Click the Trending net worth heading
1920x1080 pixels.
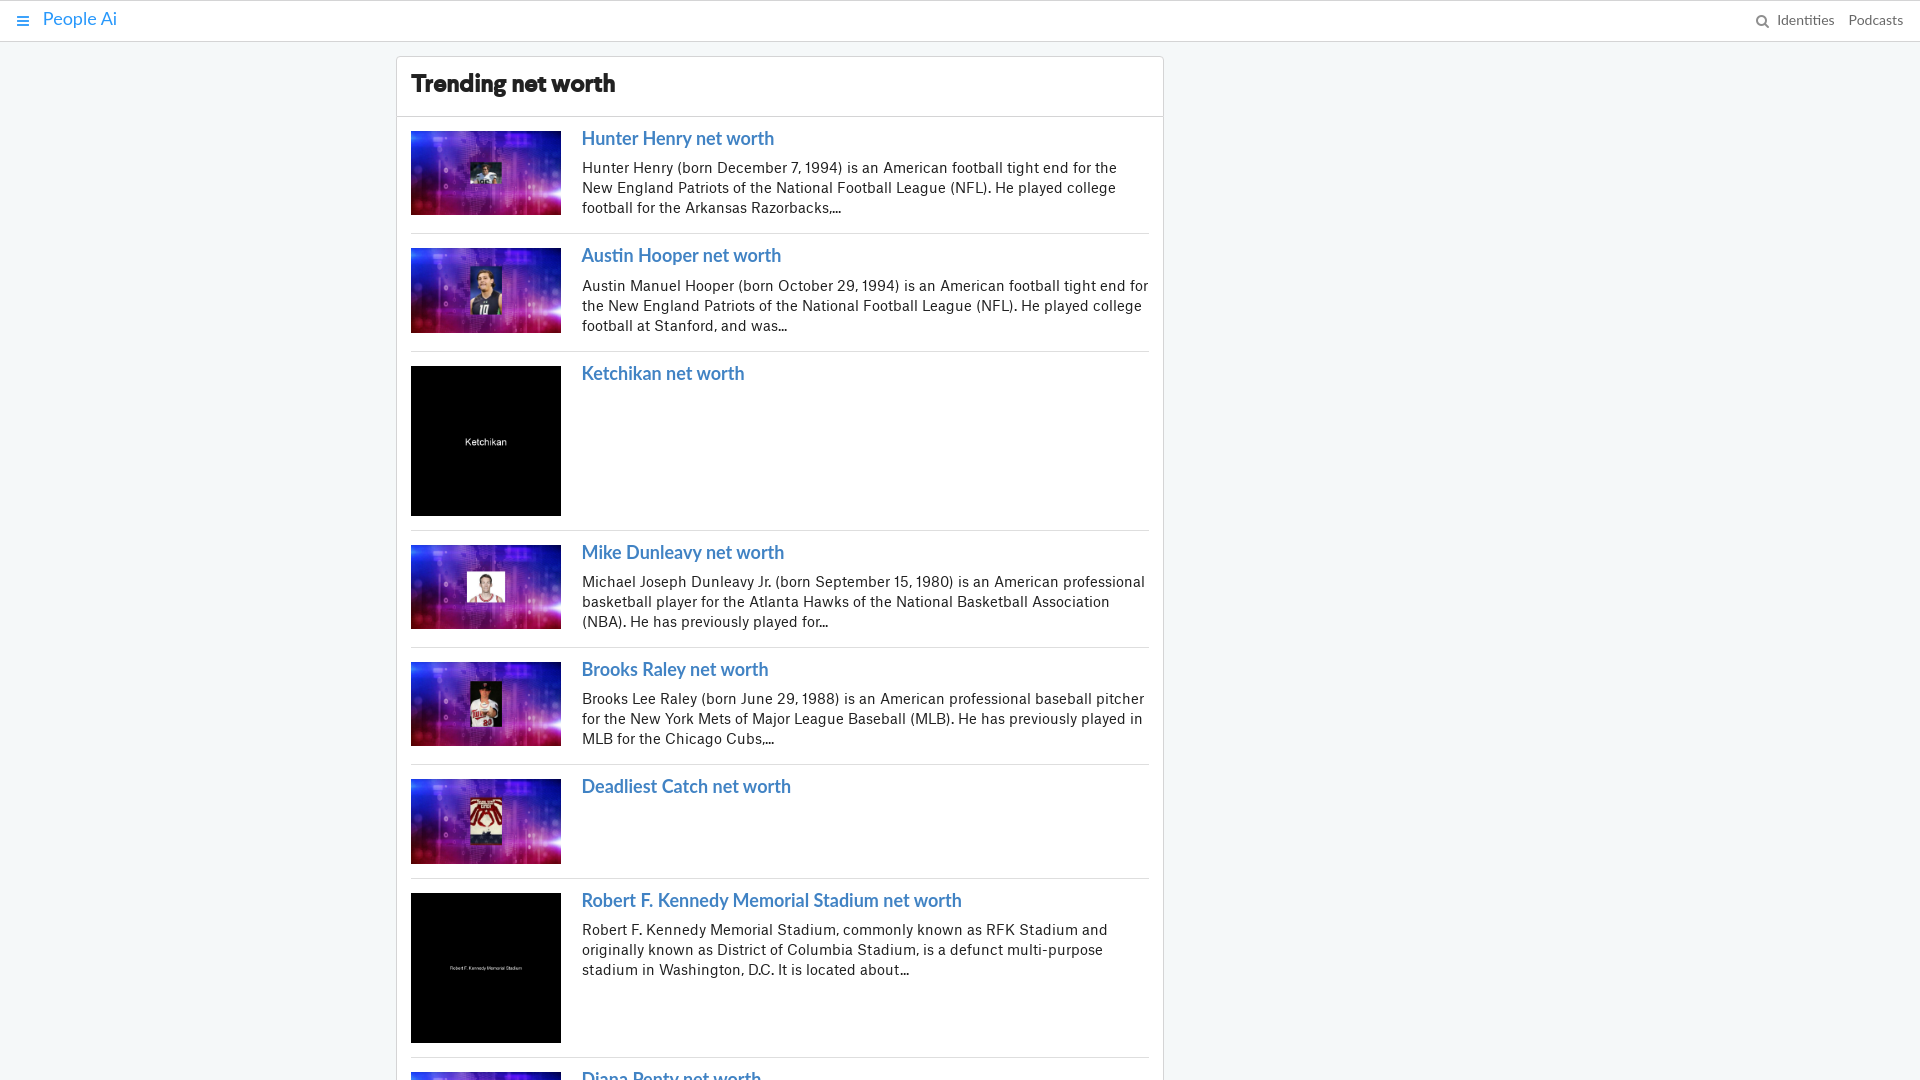(513, 84)
